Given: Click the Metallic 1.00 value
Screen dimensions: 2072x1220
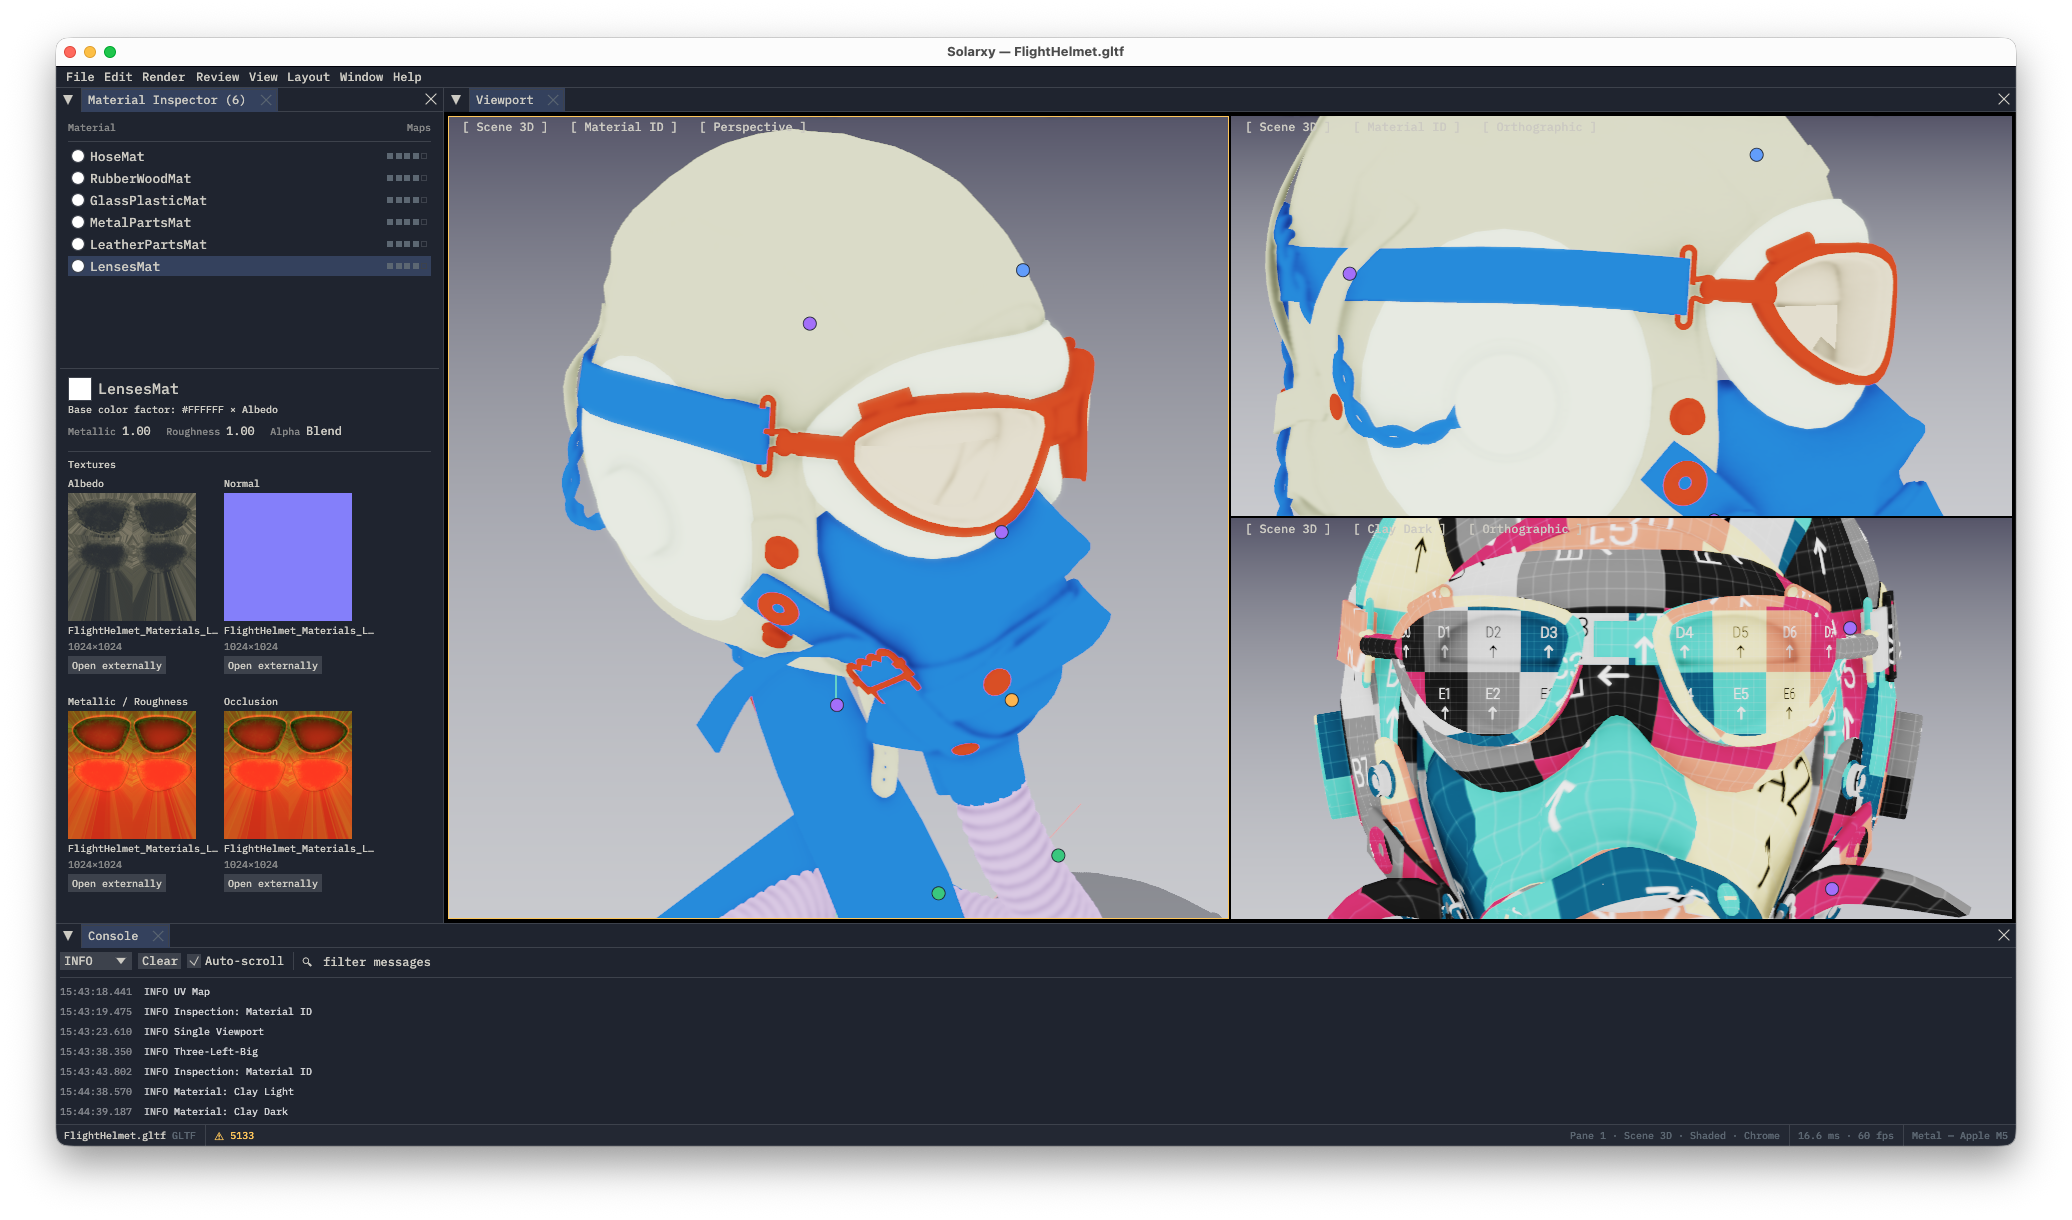Looking at the screenshot, I should (136, 431).
